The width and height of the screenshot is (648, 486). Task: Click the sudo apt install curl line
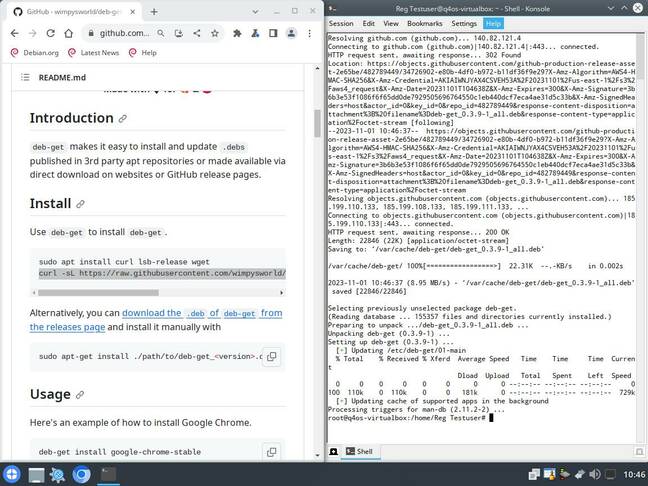124,262
